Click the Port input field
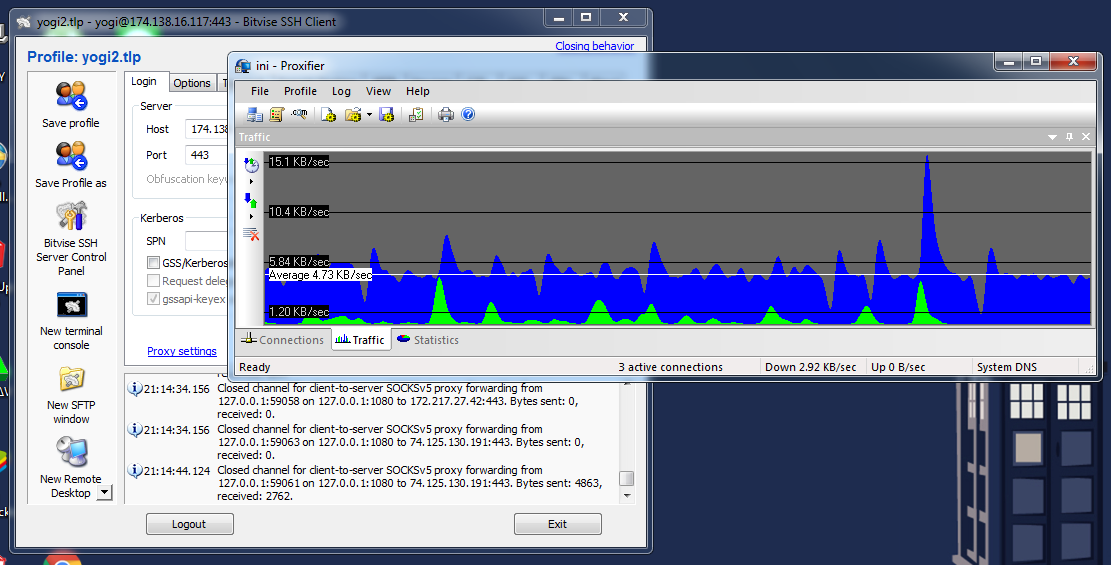This screenshot has width=1111, height=565. click(x=207, y=155)
